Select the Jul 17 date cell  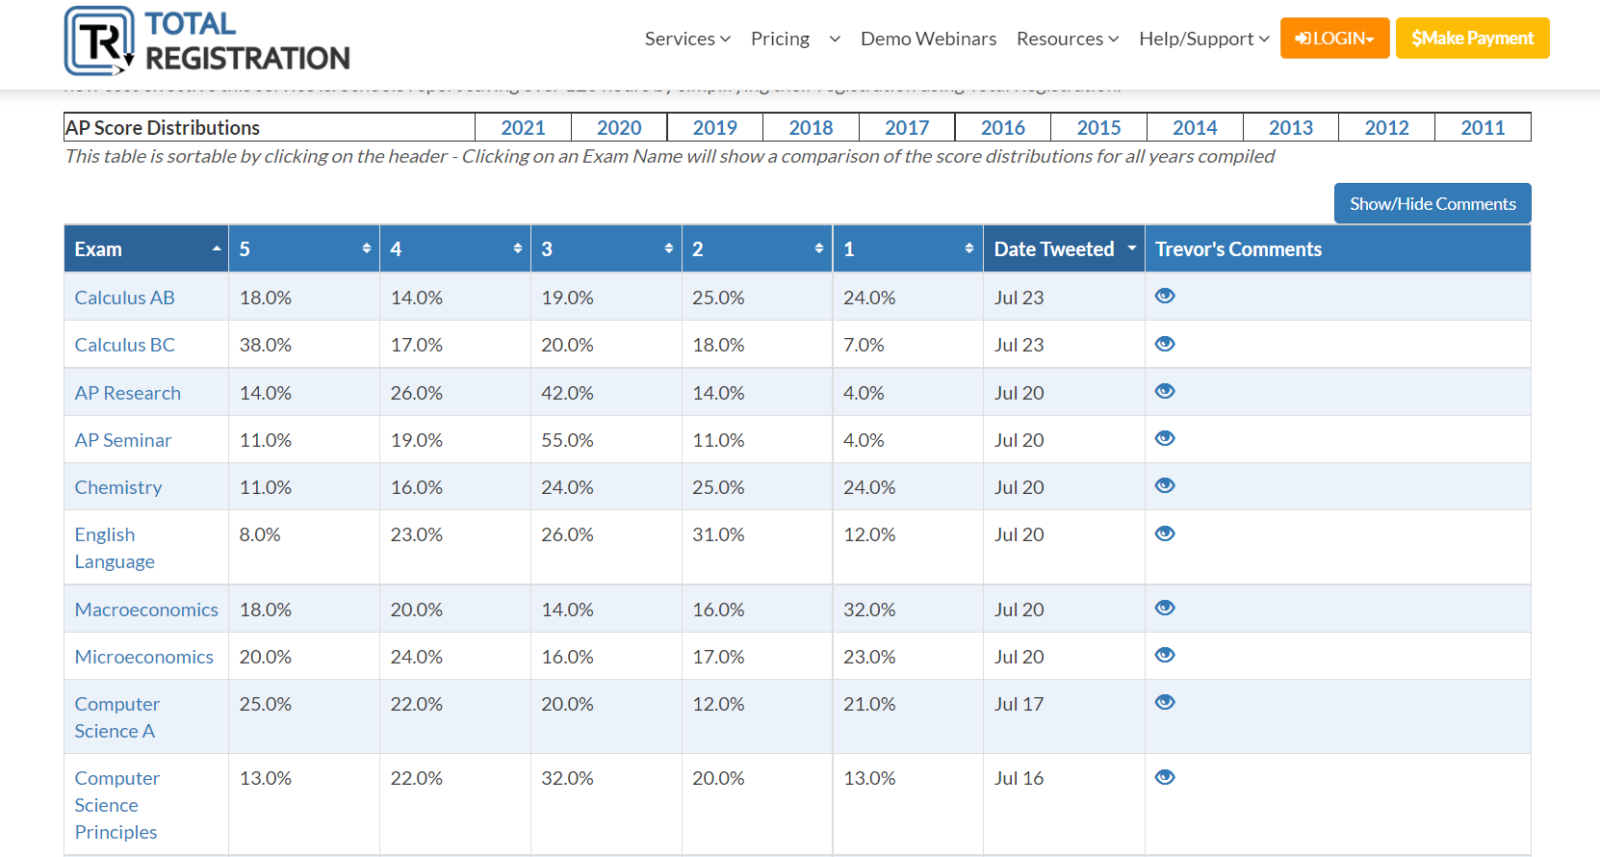pos(1064,717)
